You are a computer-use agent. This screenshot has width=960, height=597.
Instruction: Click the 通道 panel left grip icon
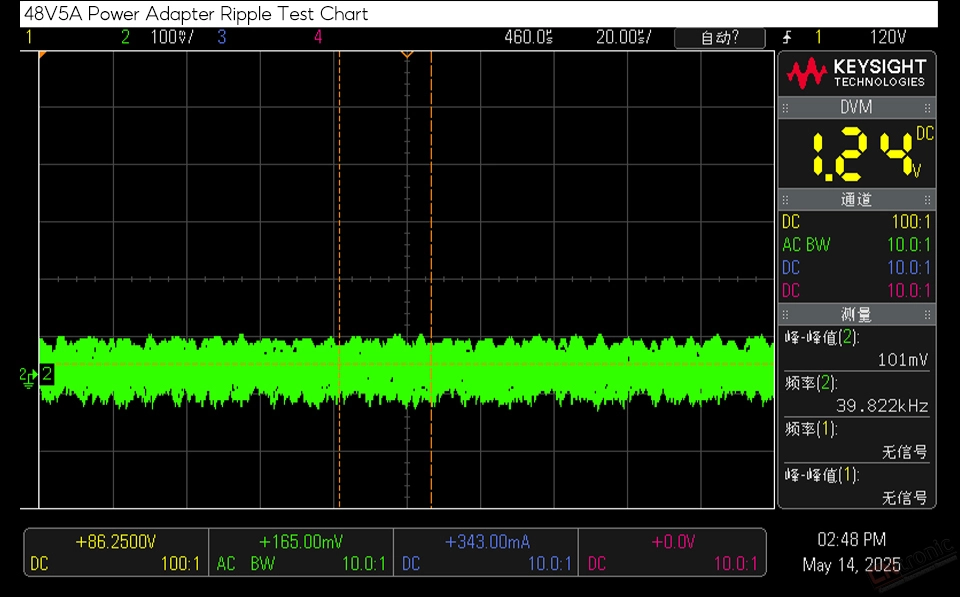pyautogui.click(x=786, y=200)
